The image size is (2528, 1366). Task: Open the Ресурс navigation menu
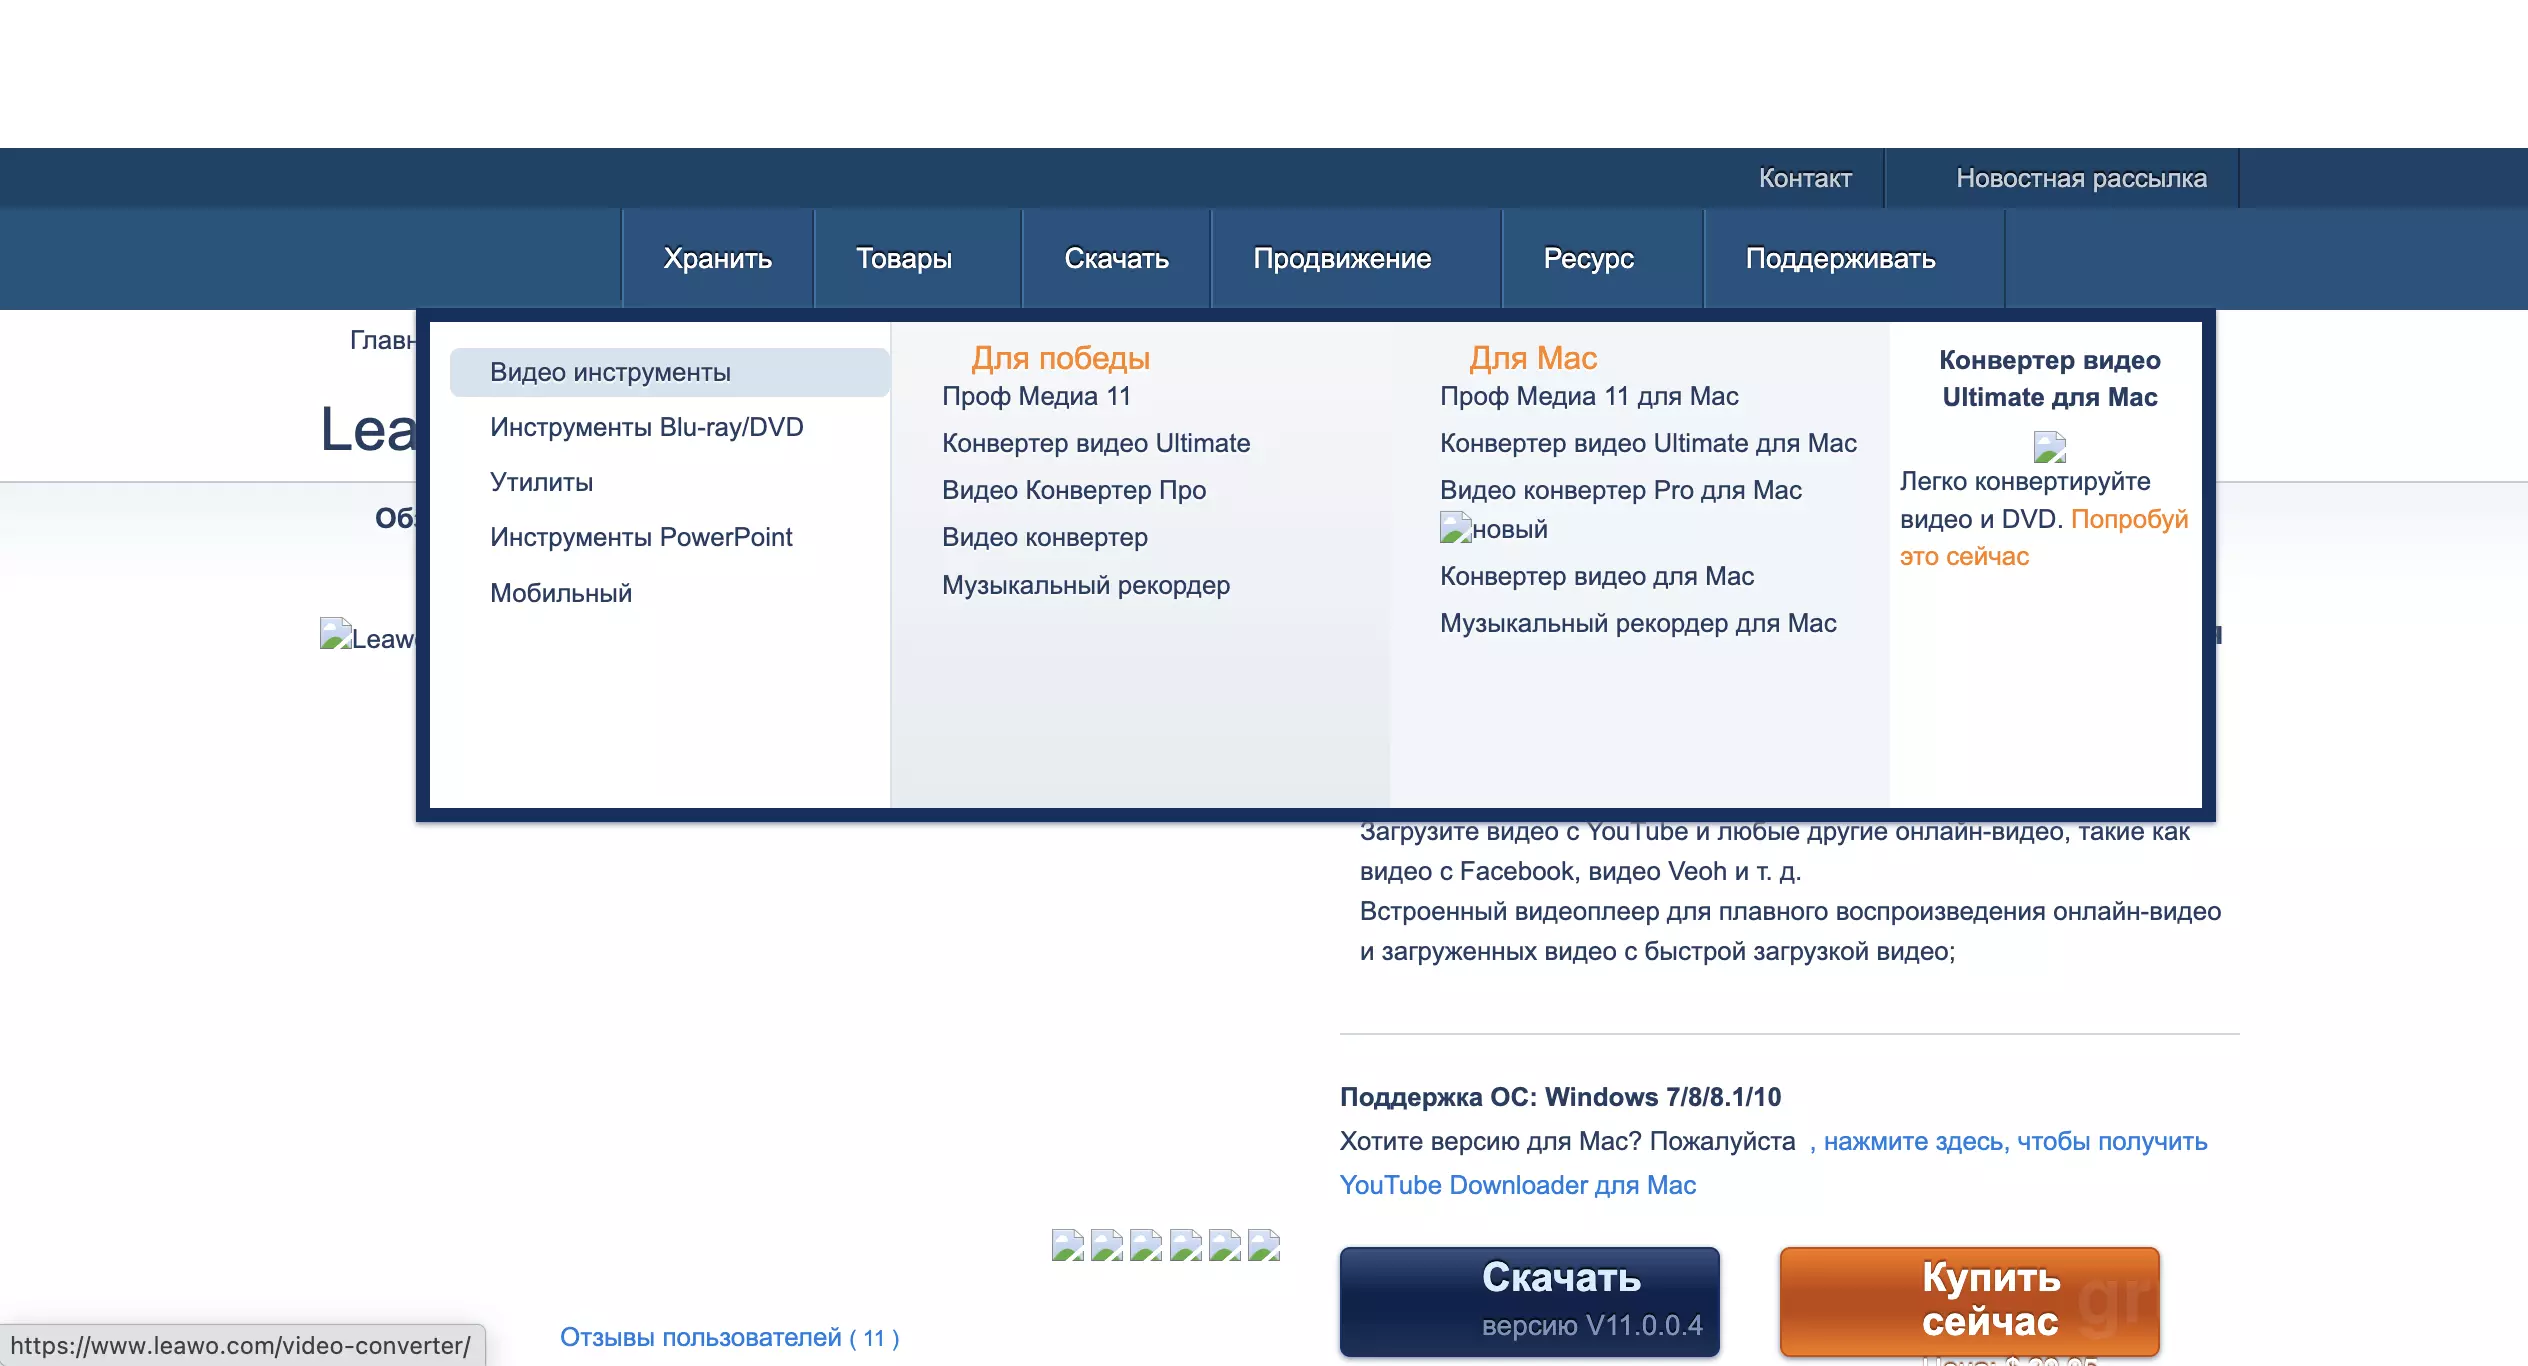coord(1589,258)
